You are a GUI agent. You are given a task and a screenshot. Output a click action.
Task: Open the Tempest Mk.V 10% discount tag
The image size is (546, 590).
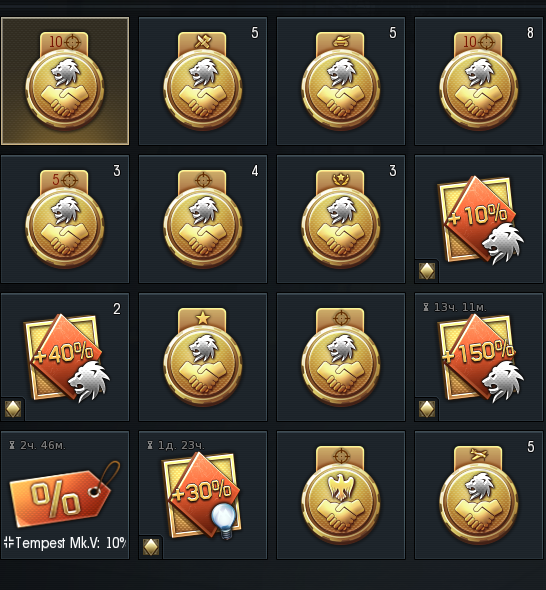coord(65,495)
